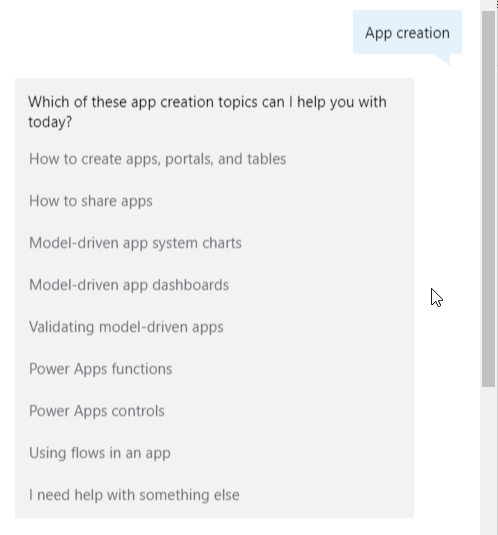Pick 'Model-driven app dashboards' topic
498x535 pixels.
[x=129, y=285]
